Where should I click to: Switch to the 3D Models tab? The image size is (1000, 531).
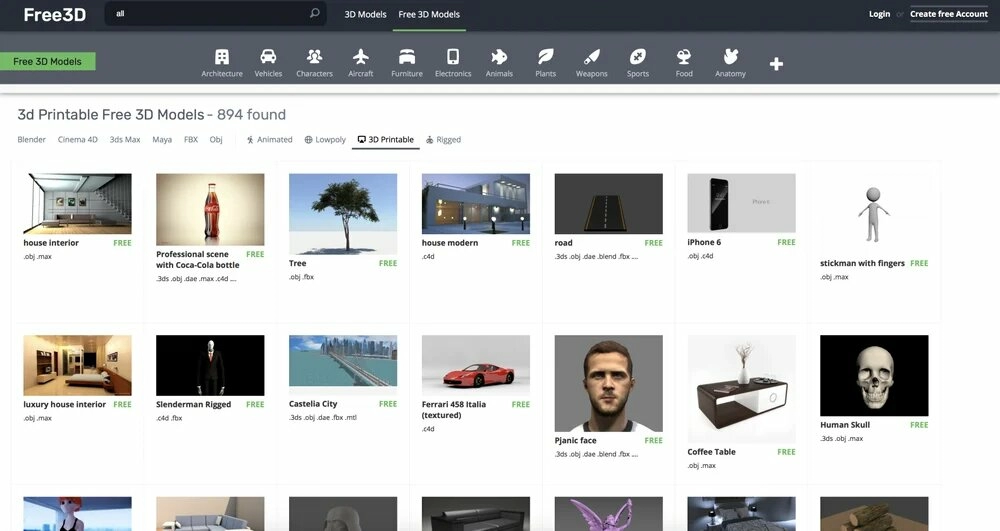[365, 14]
